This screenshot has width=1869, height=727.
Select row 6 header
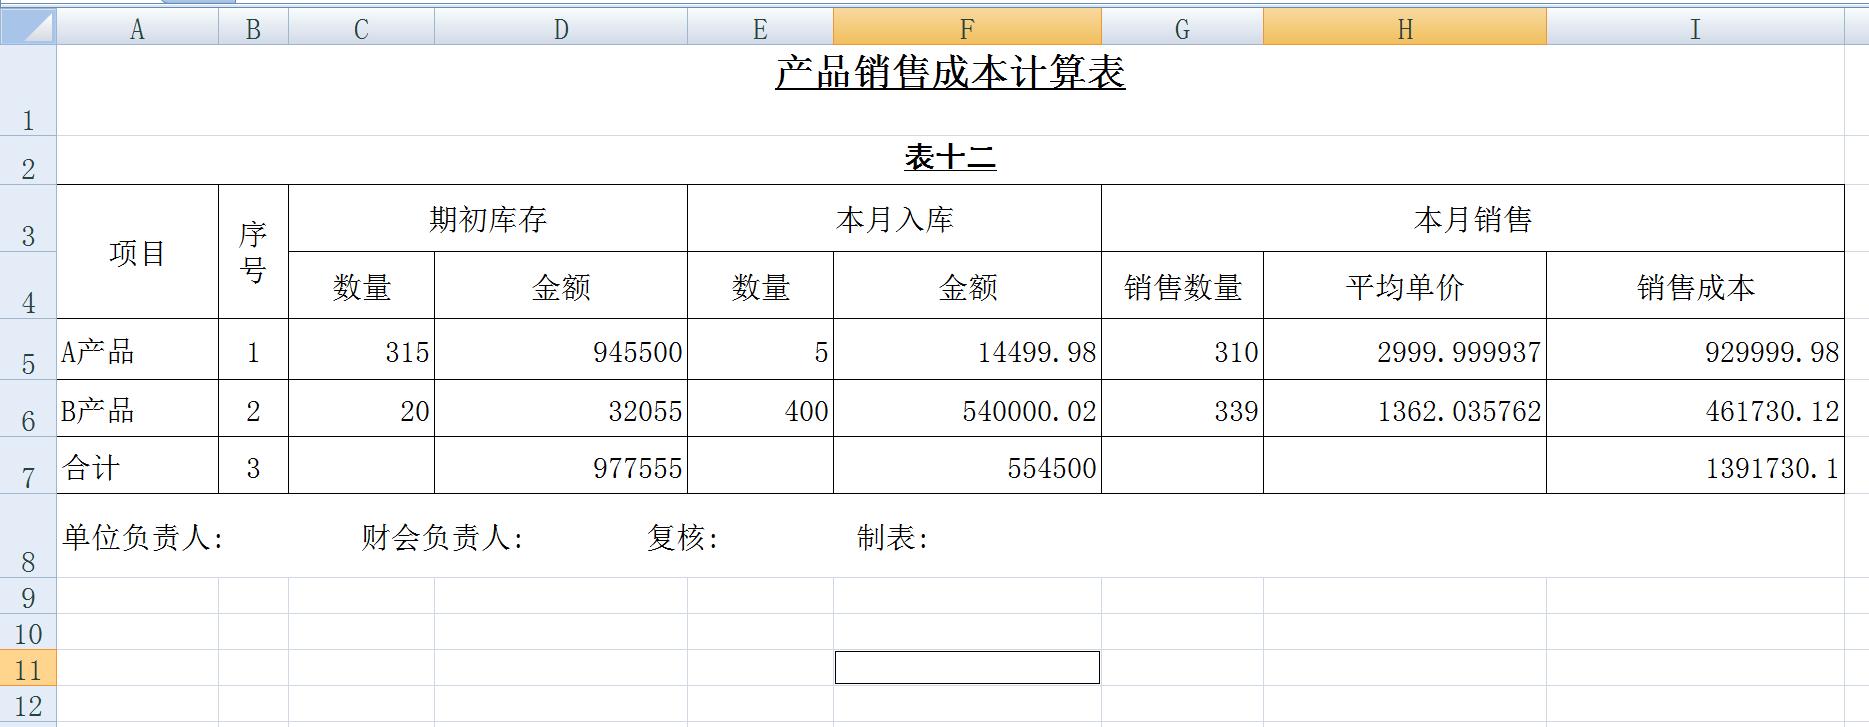(x=28, y=408)
